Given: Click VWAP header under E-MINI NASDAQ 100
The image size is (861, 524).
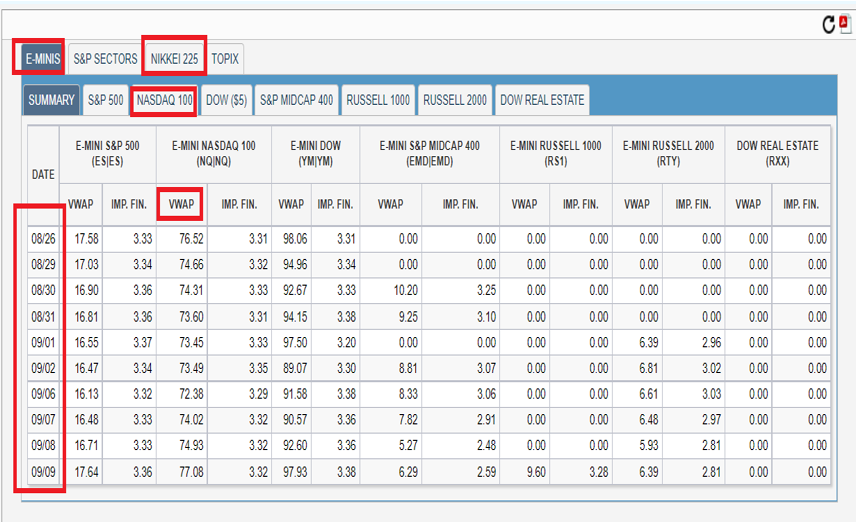Looking at the screenshot, I should (181, 204).
